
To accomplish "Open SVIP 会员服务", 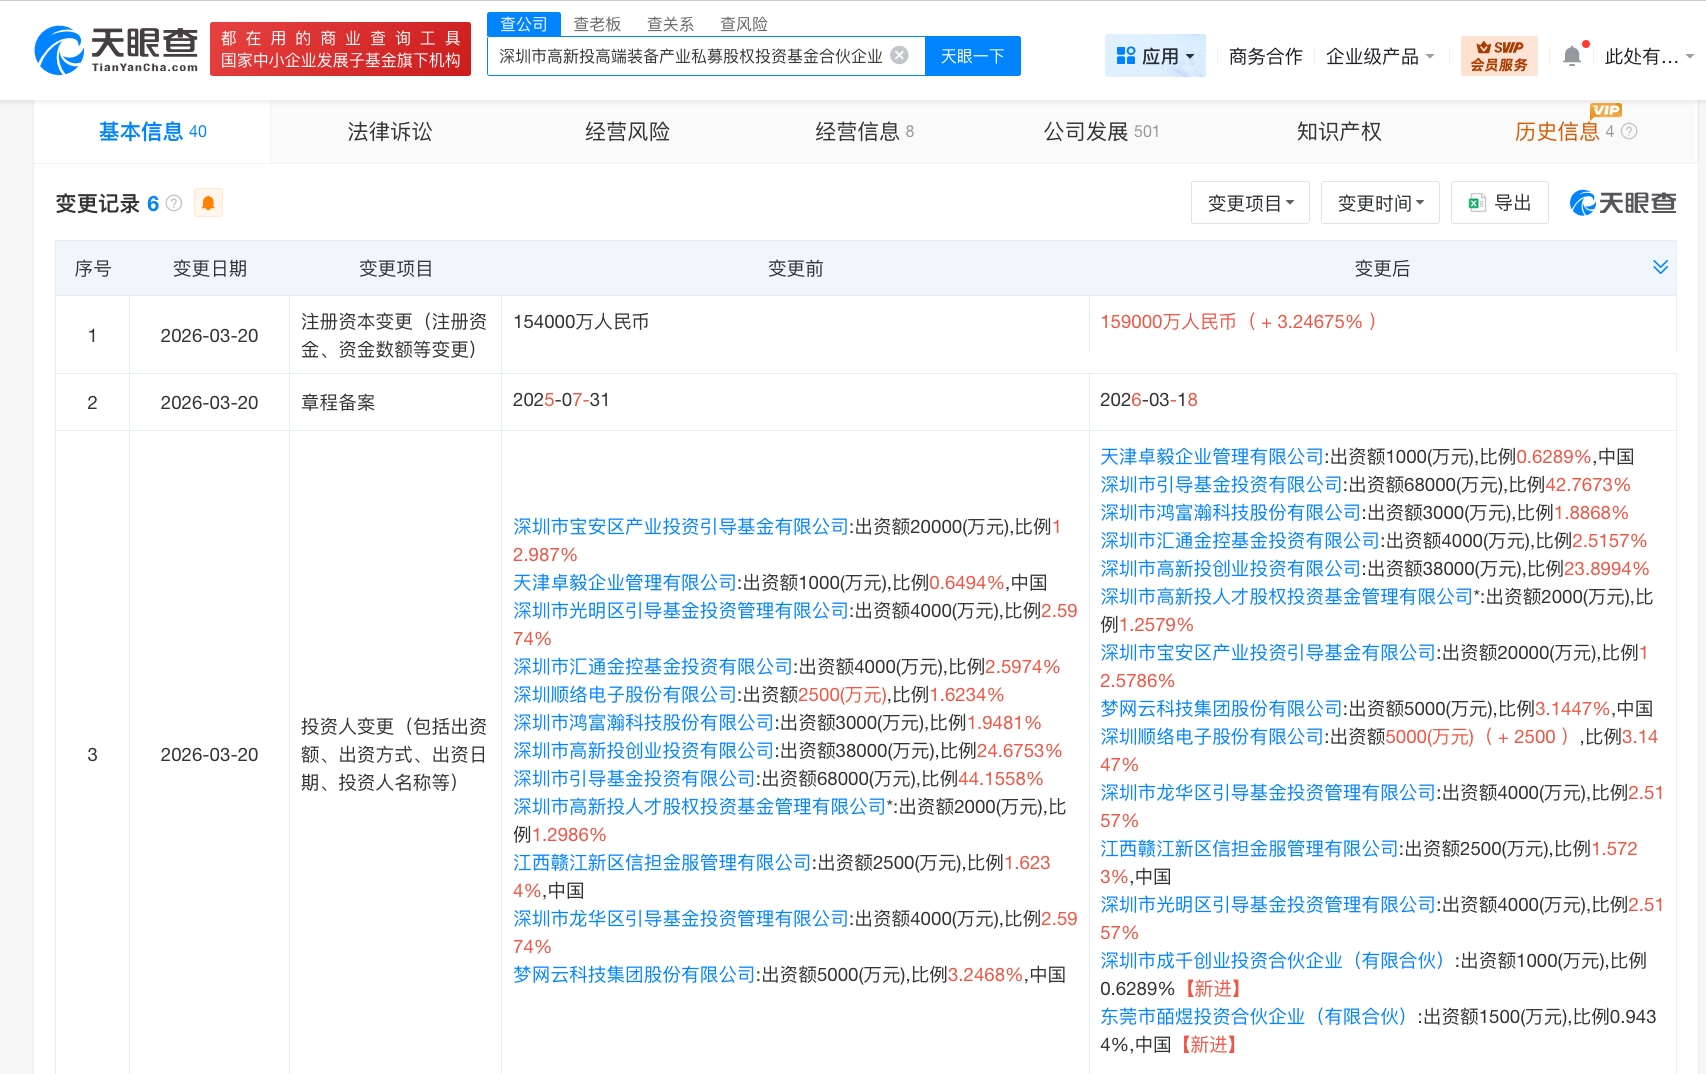I will point(1498,55).
